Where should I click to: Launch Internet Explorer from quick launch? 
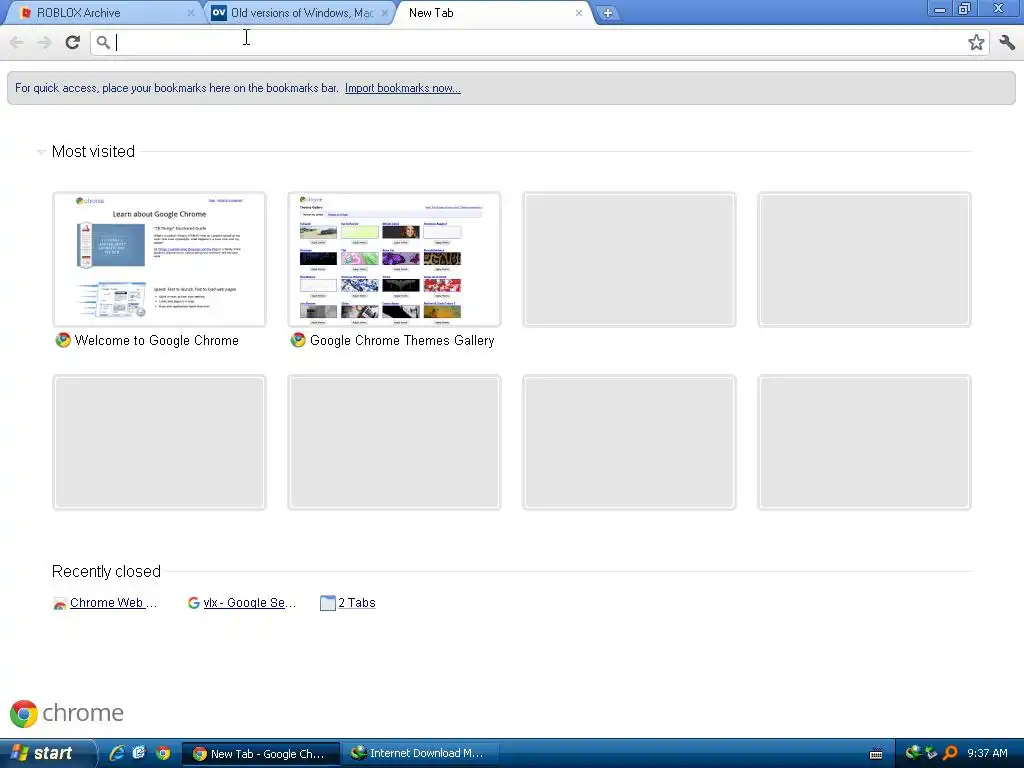point(118,753)
